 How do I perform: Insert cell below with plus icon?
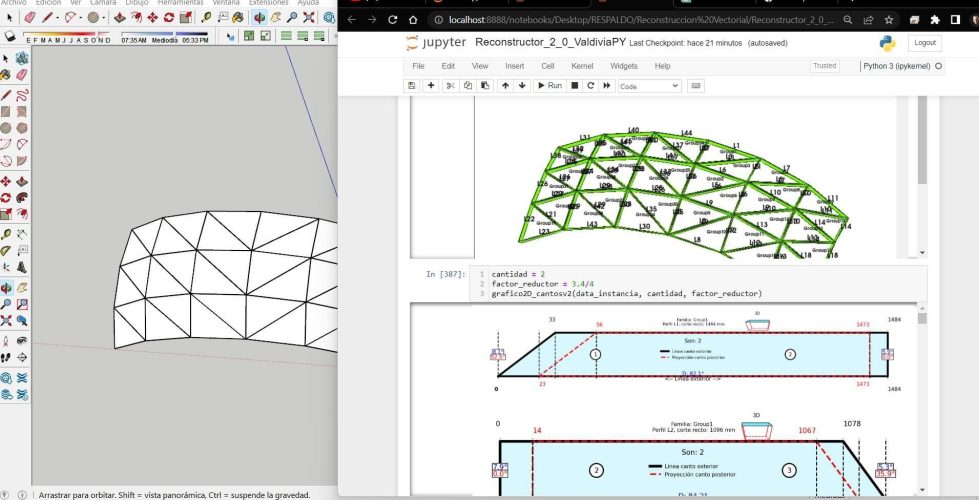(x=431, y=86)
